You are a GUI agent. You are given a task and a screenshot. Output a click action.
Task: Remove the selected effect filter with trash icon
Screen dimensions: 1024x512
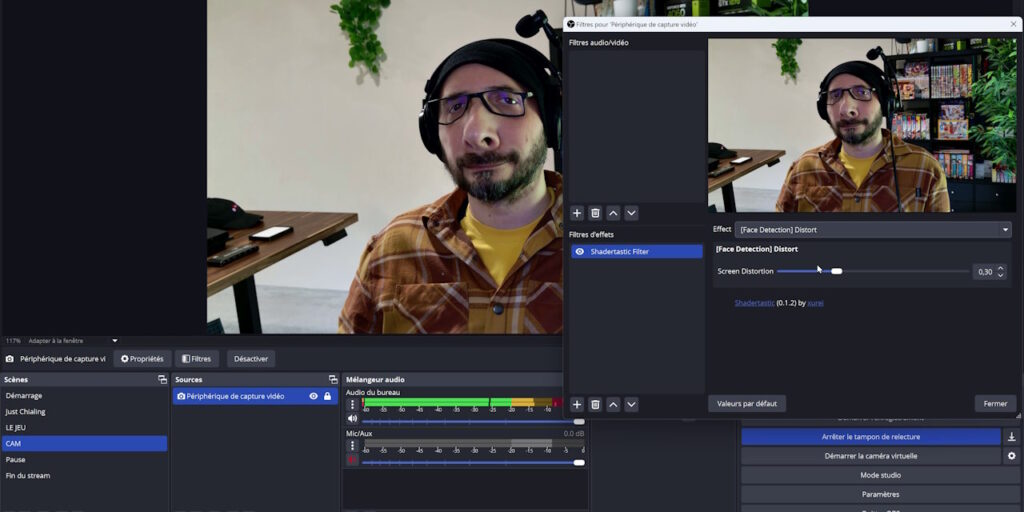[595, 404]
